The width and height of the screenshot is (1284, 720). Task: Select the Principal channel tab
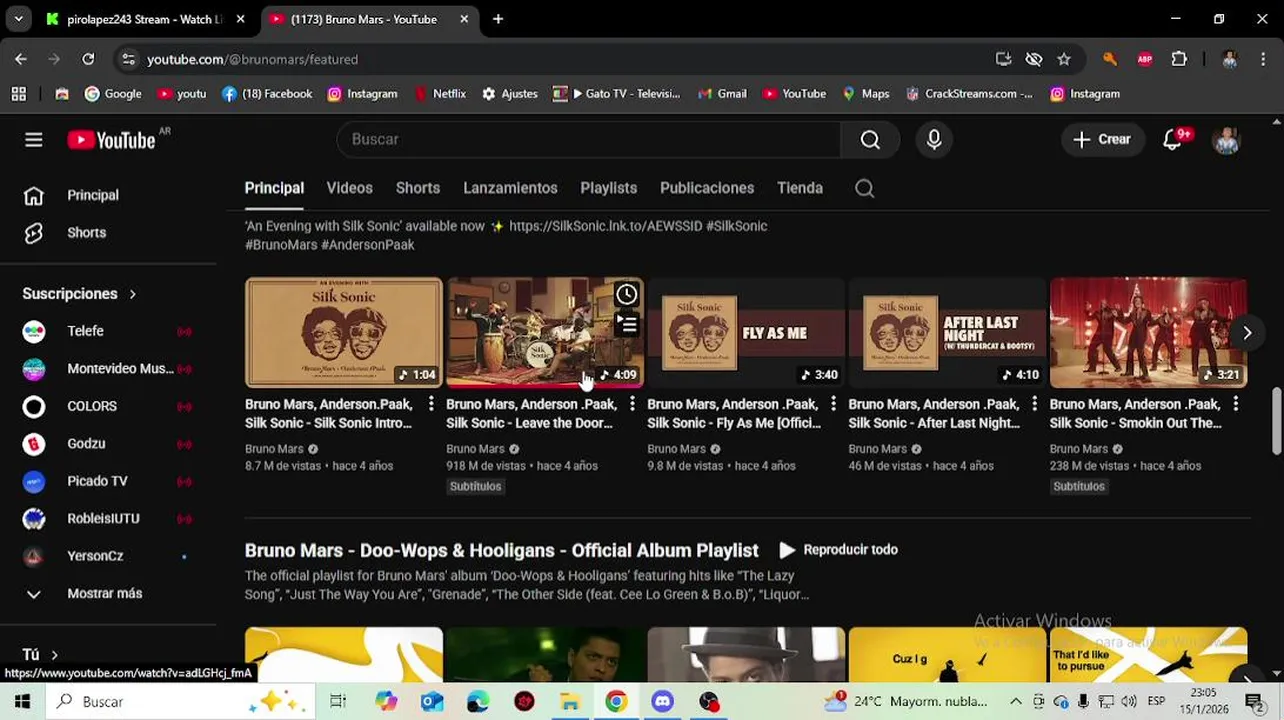pos(274,188)
